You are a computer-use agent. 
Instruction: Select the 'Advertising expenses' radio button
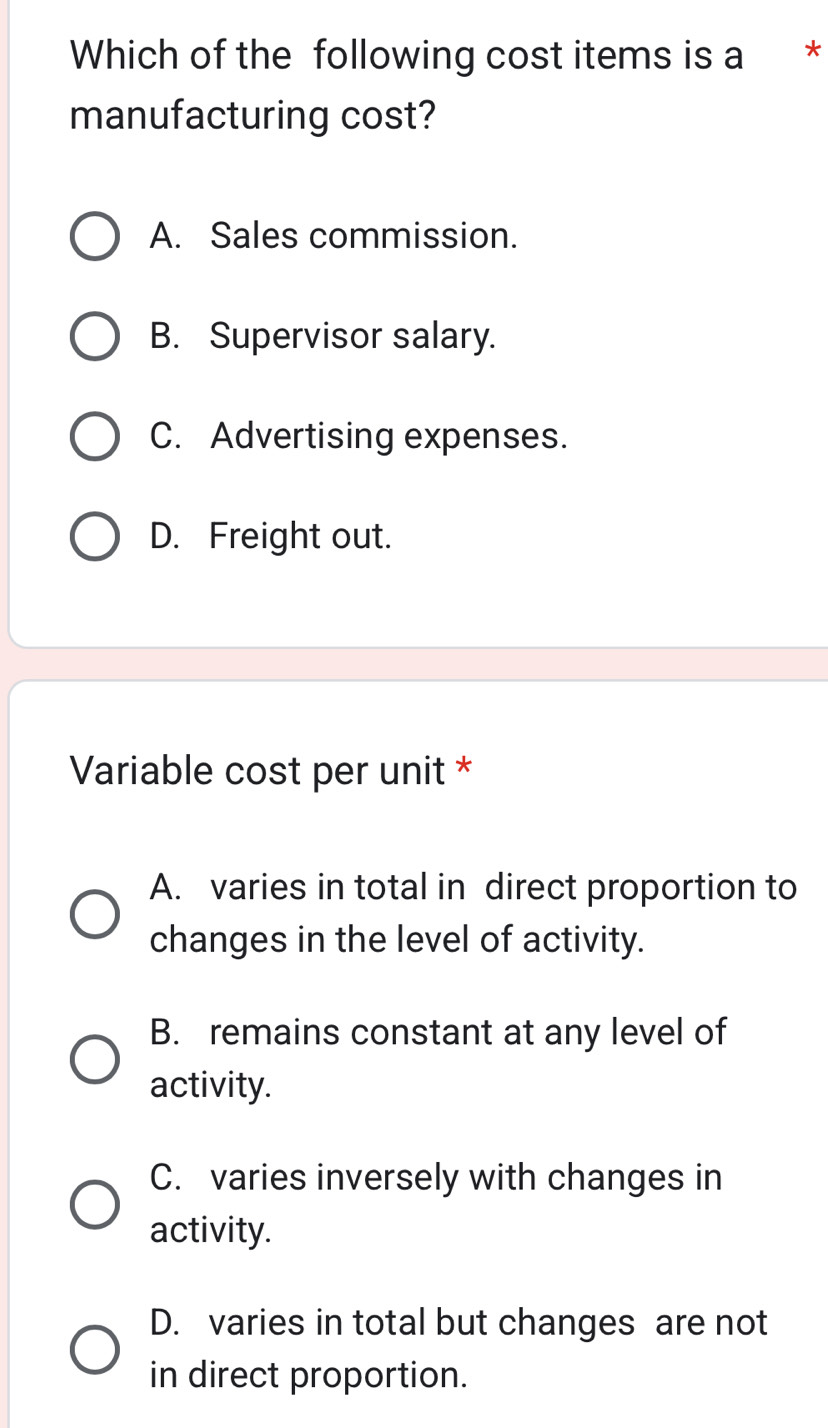click(95, 437)
